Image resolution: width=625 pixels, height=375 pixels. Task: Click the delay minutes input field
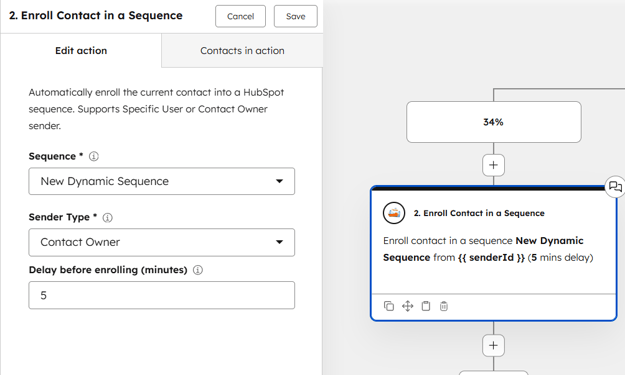pos(162,295)
